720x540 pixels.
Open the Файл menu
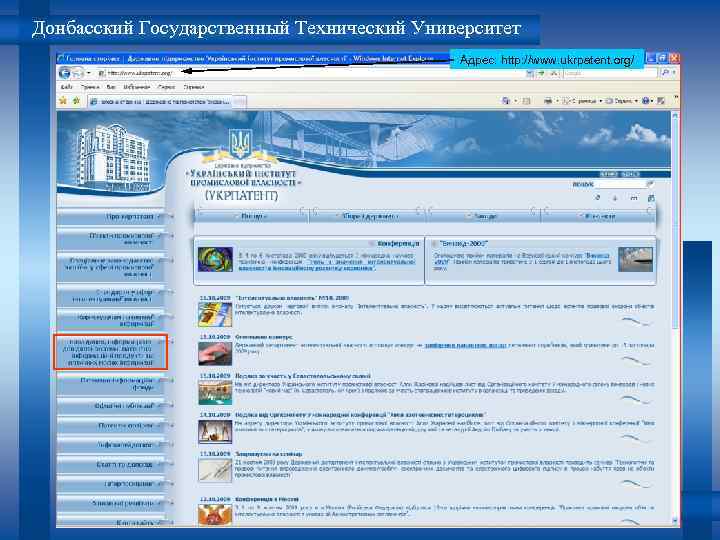click(x=67, y=87)
